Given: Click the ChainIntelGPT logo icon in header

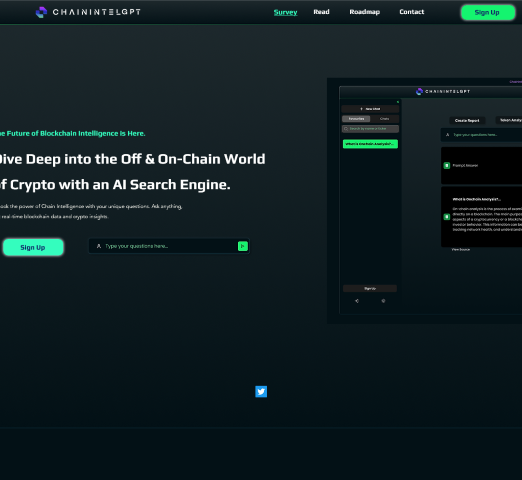Looking at the screenshot, I should [41, 12].
